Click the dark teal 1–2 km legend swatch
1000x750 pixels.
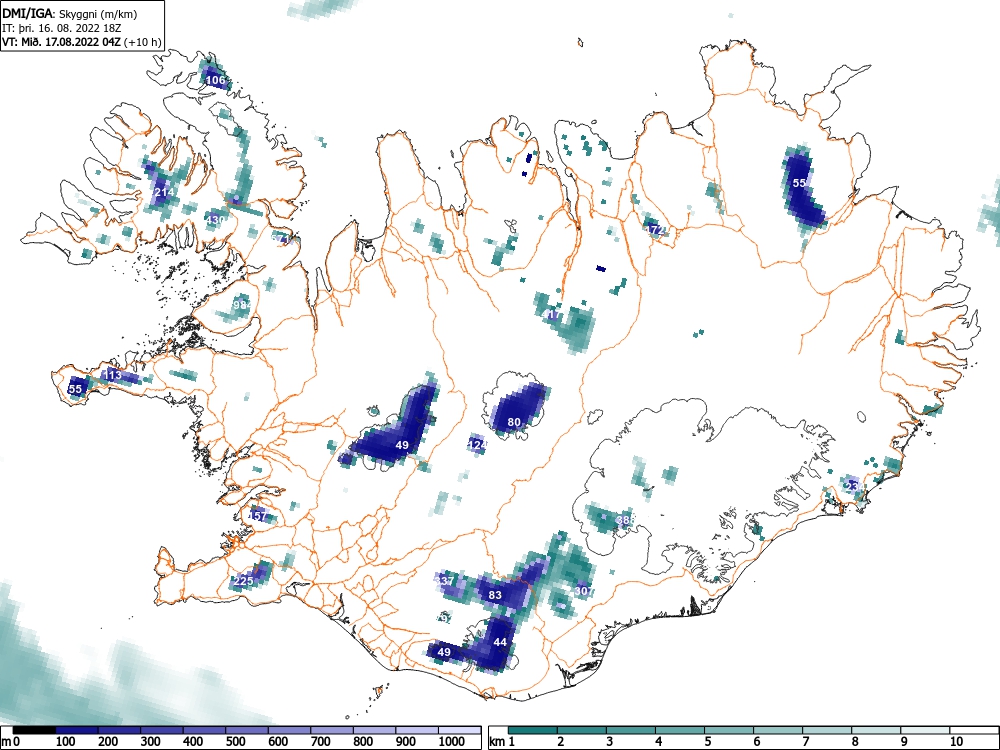point(533,730)
